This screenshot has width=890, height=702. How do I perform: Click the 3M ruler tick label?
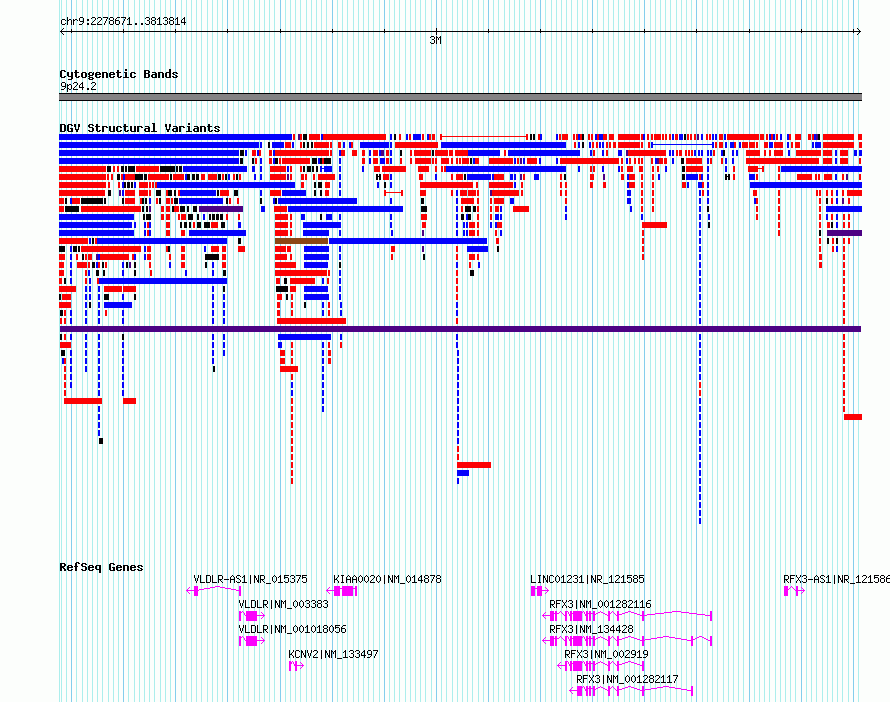pyautogui.click(x=435, y=40)
